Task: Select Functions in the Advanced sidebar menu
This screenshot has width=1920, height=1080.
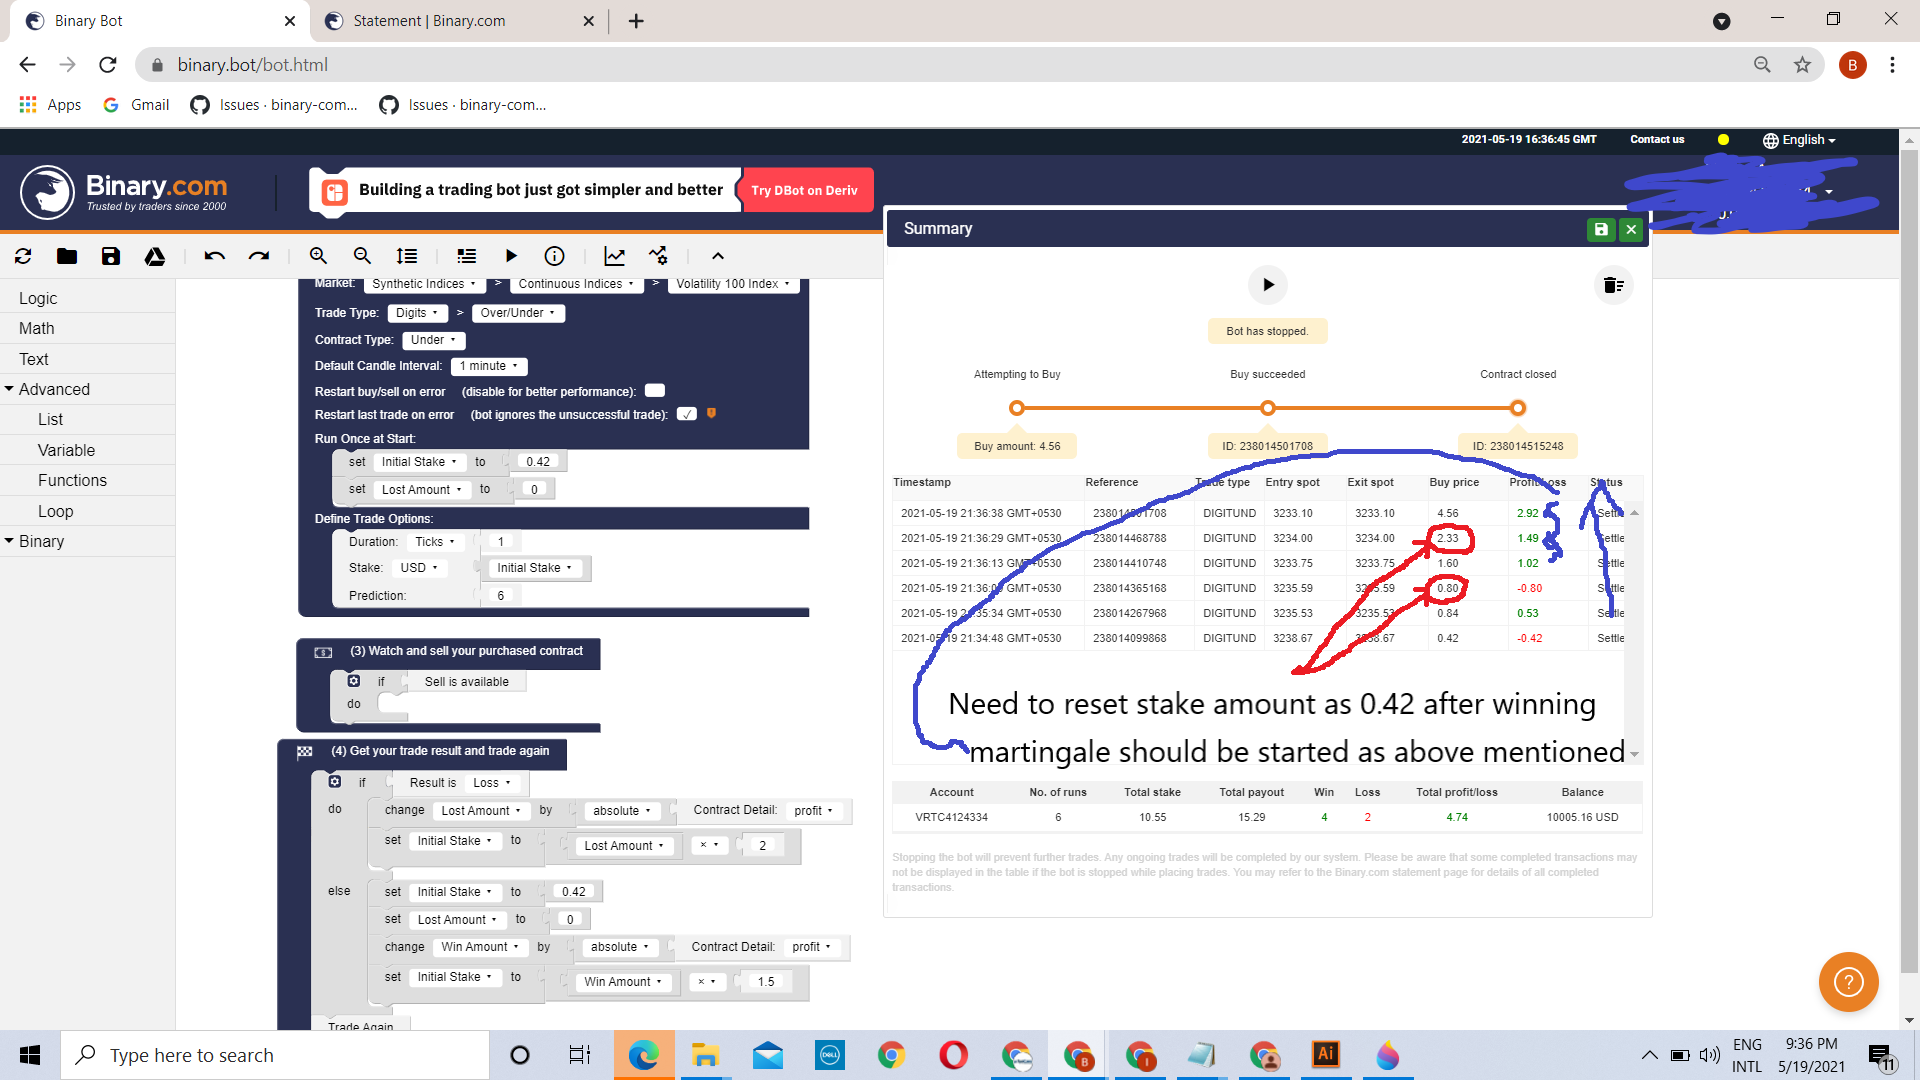Action: click(x=73, y=480)
